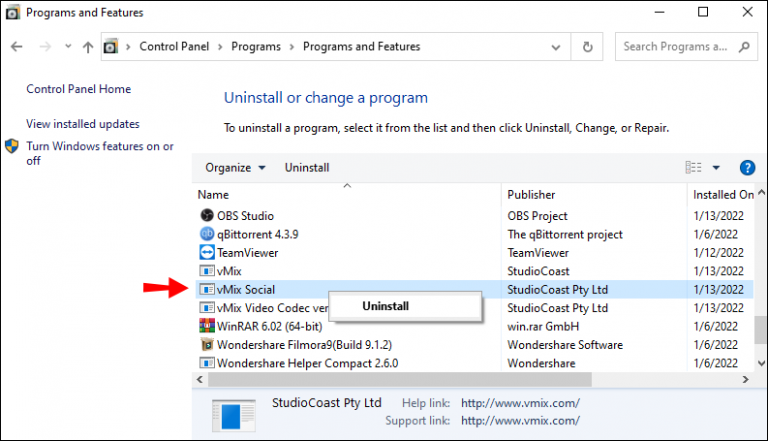768x441 pixels.
Task: Click Uninstall in the toolbar
Action: 307,168
